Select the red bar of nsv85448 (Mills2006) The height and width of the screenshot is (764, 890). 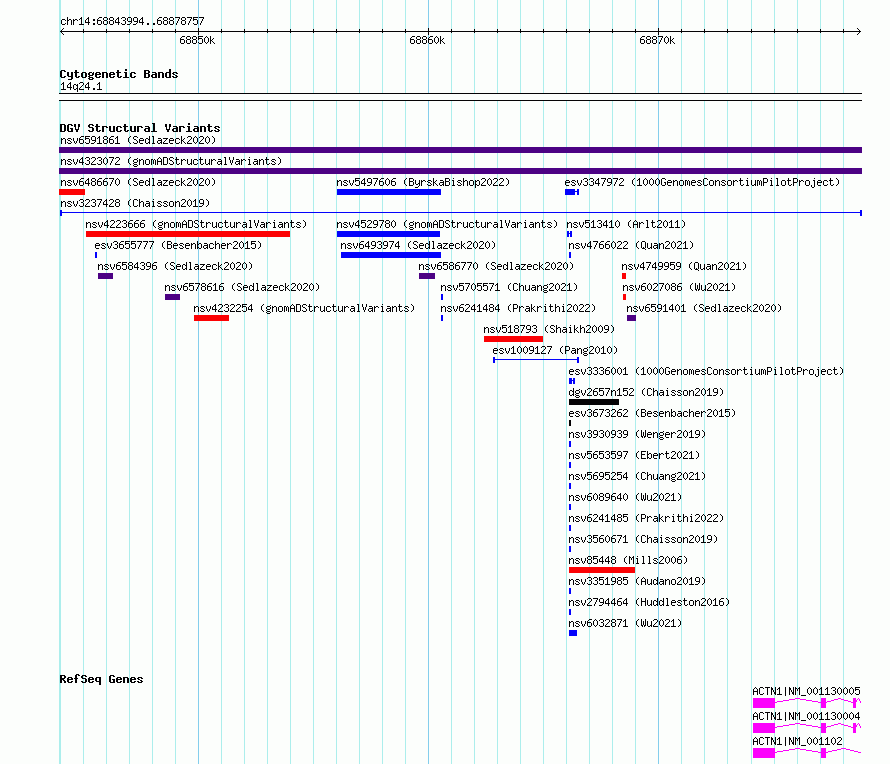(x=602, y=570)
